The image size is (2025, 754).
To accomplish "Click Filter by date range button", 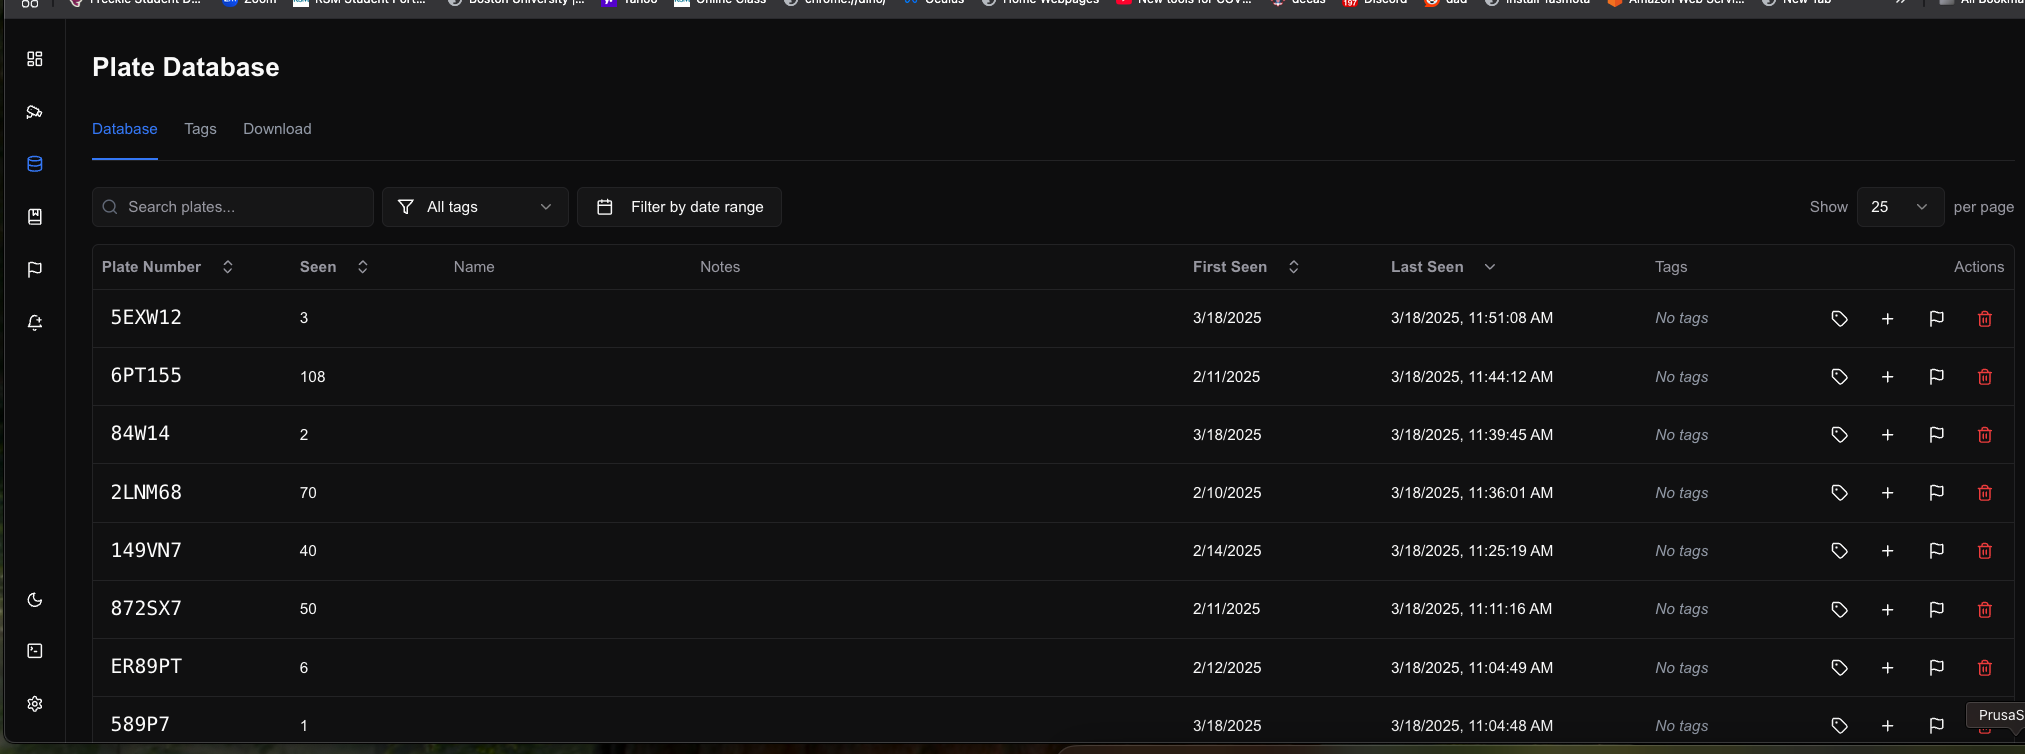I will (679, 207).
